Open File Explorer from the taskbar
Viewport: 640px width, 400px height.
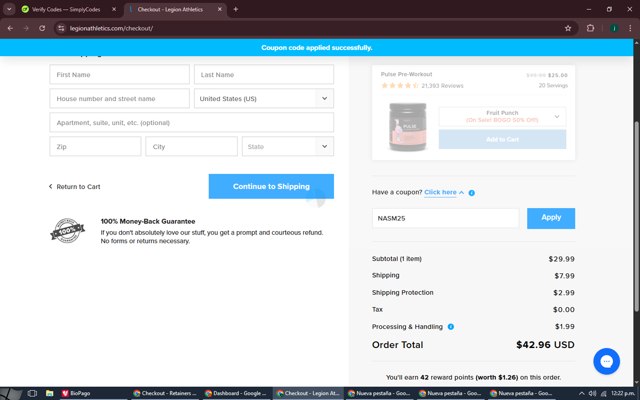tap(49, 393)
